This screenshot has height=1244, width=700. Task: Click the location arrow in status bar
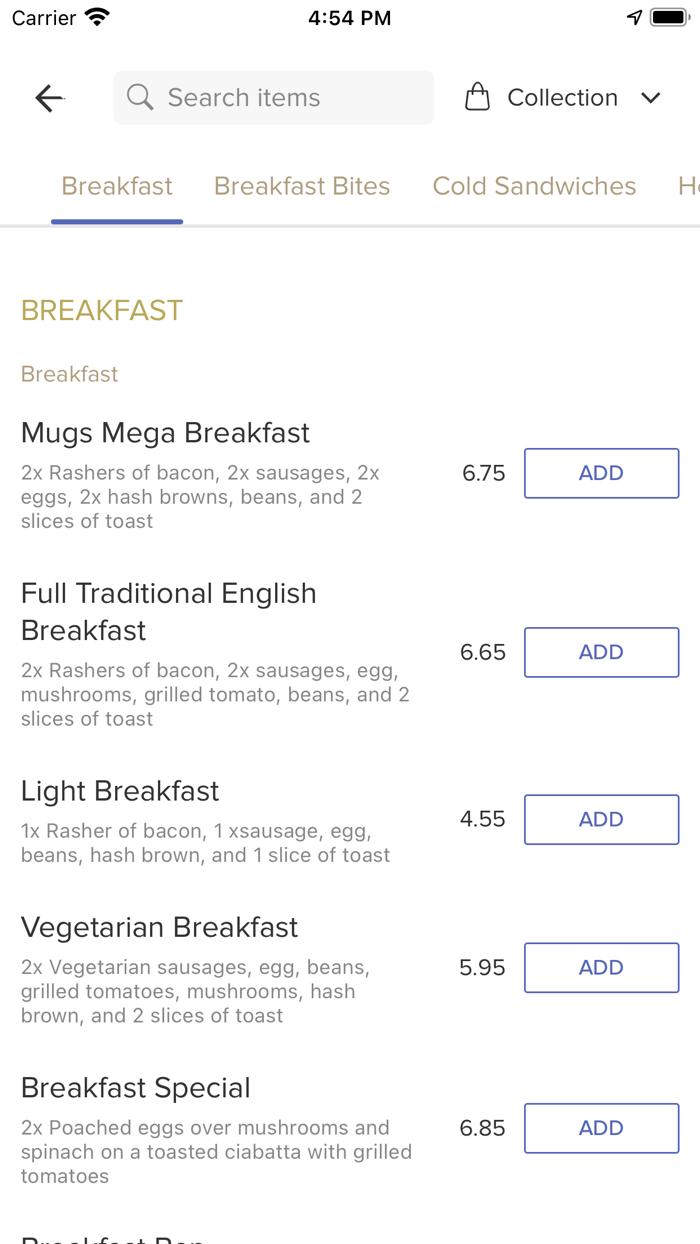coord(633,16)
